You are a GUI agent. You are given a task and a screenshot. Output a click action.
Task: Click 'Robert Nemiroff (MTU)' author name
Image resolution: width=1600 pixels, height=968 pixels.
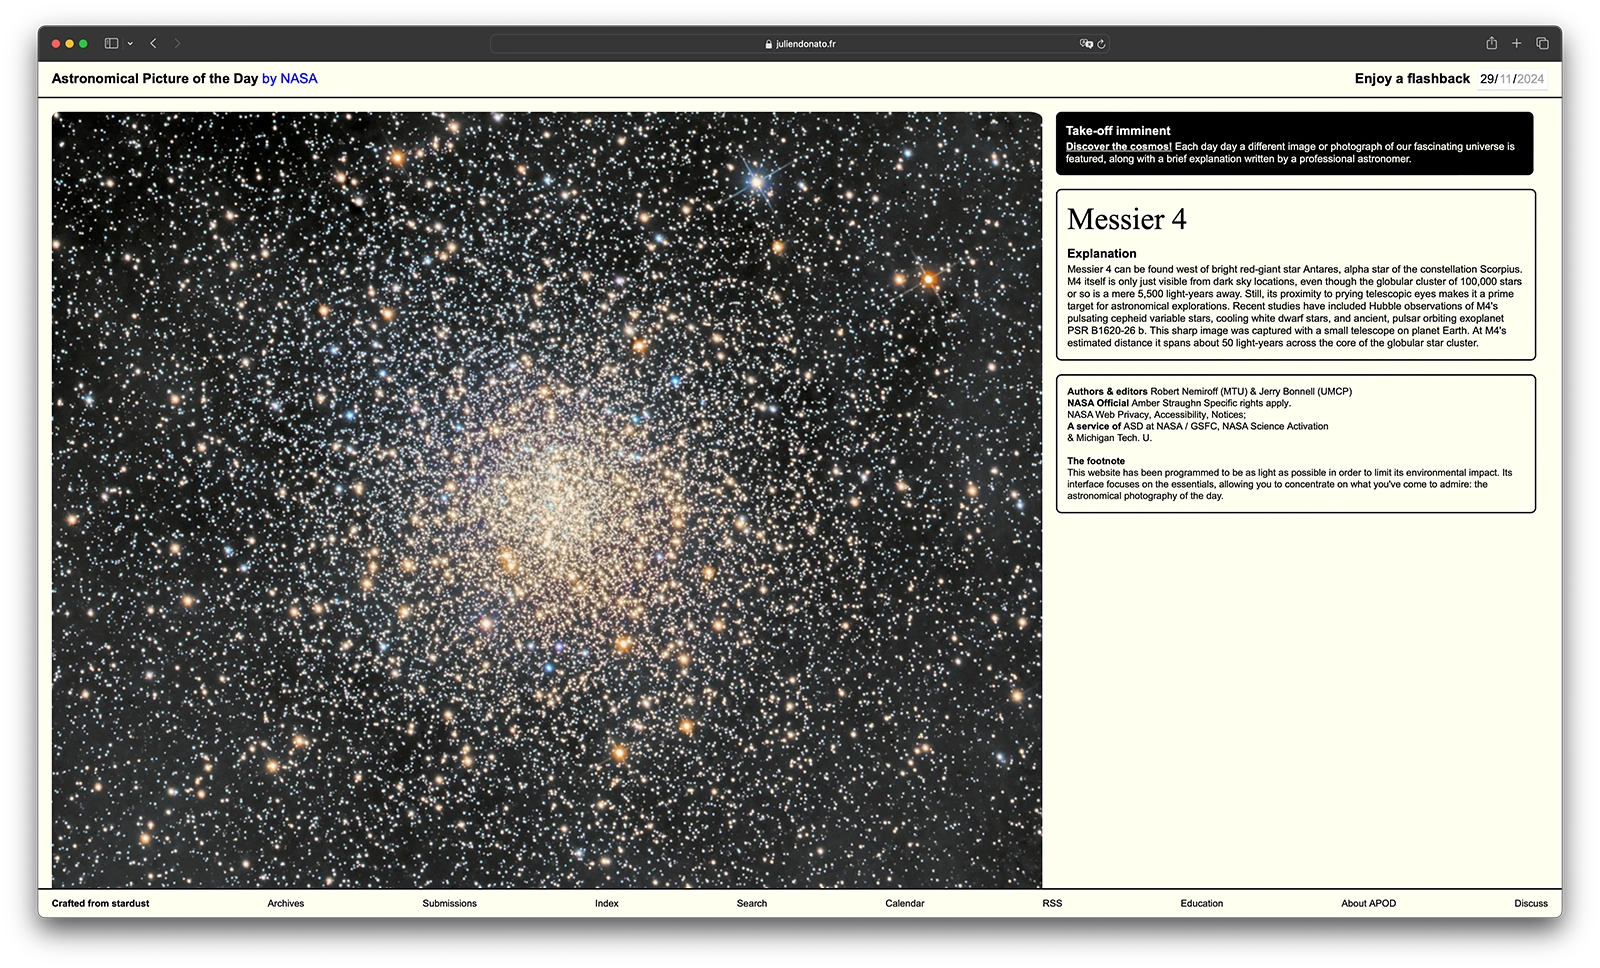point(1198,391)
